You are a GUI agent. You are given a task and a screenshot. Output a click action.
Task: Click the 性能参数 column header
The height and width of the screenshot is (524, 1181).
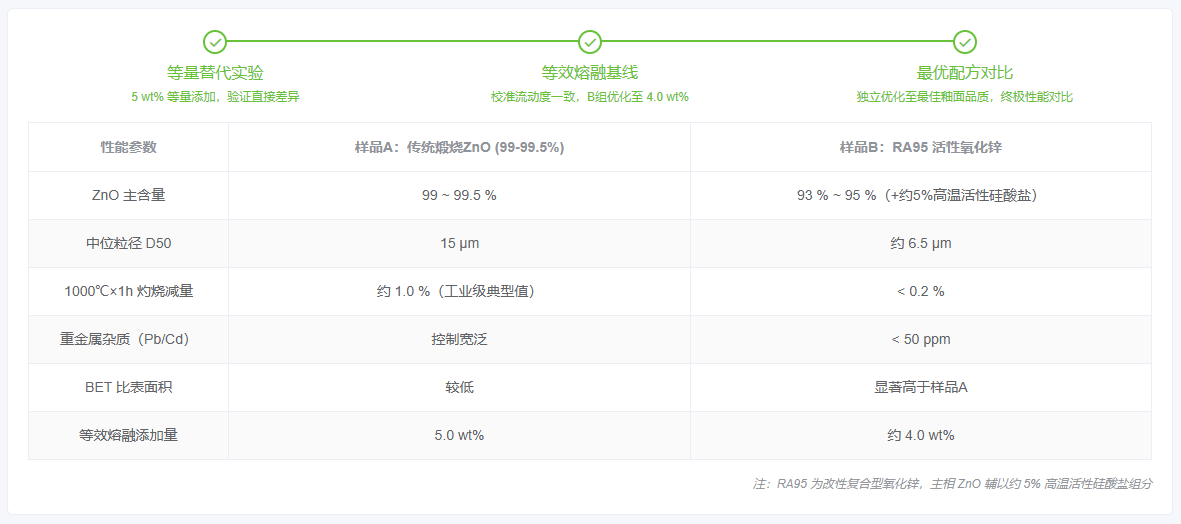[x=129, y=148]
